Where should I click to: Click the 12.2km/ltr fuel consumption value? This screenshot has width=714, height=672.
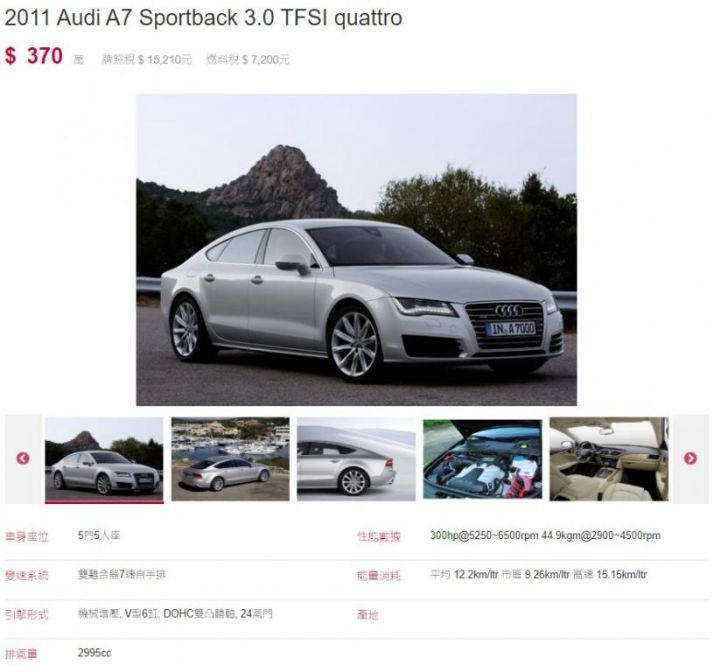click(539, 575)
